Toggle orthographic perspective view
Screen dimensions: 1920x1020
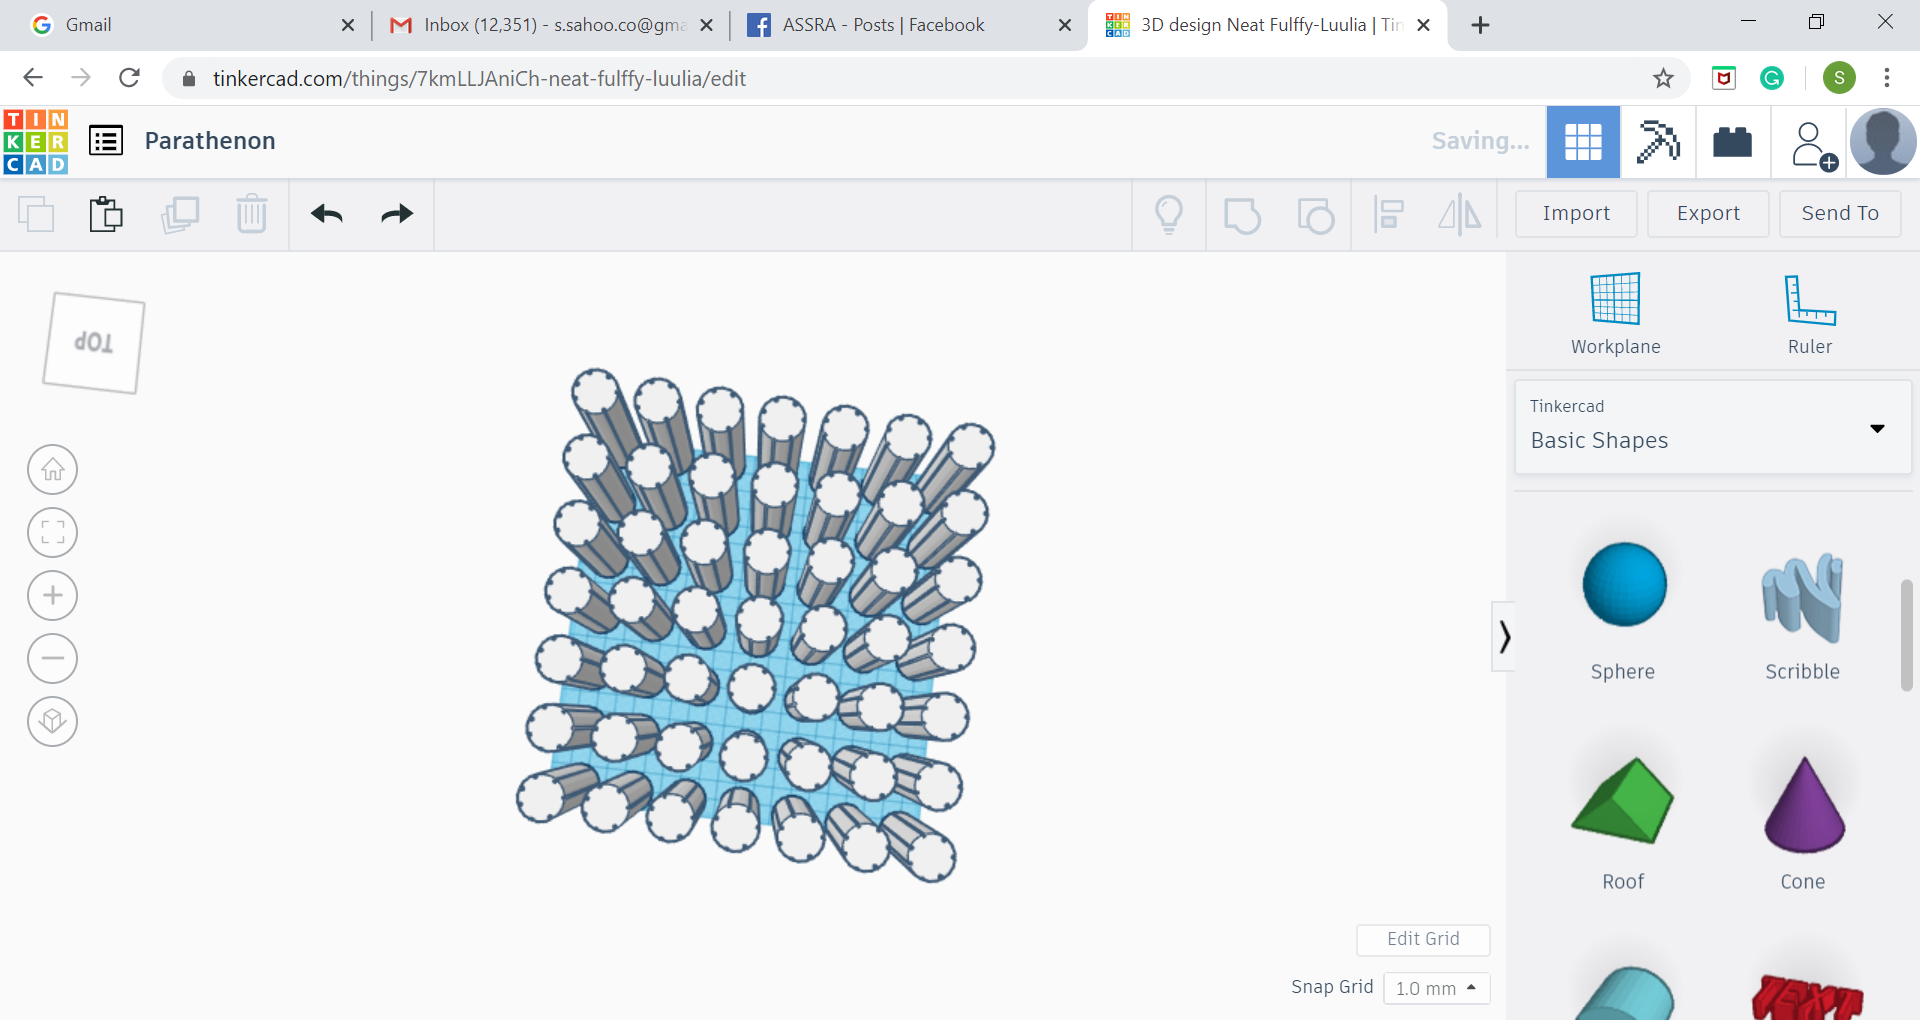(53, 722)
